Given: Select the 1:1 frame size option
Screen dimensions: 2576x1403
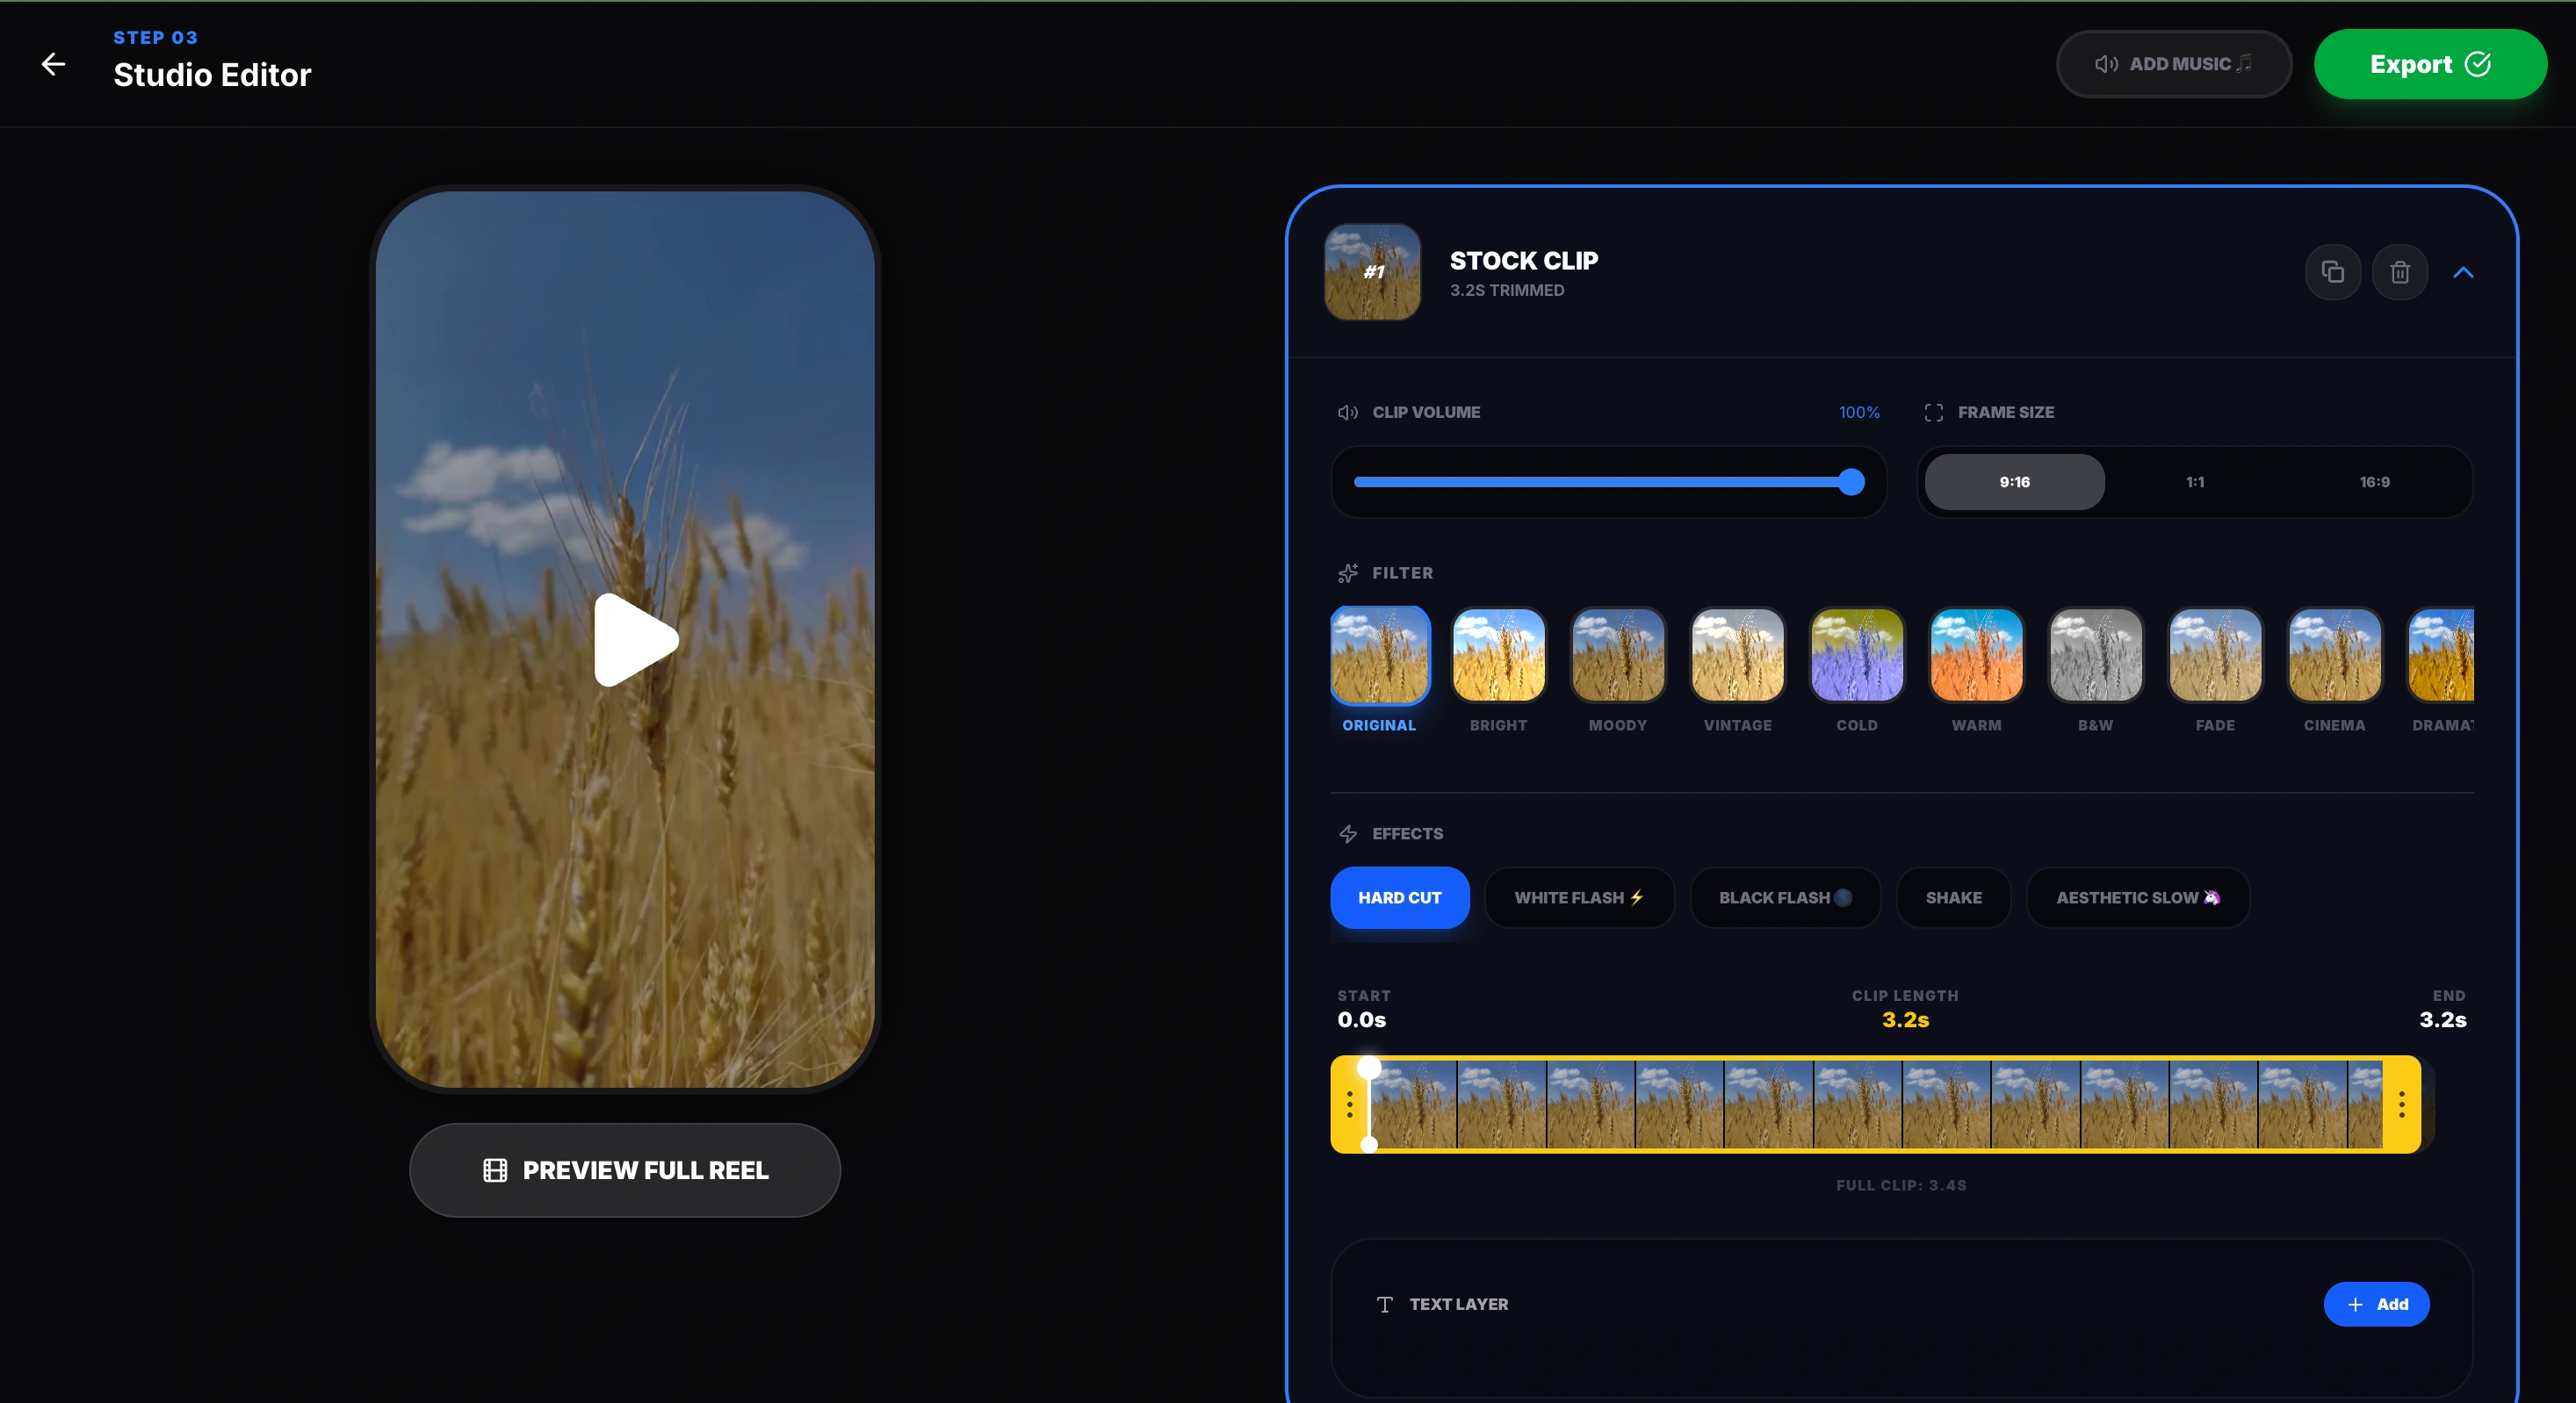Looking at the screenshot, I should coord(2194,481).
